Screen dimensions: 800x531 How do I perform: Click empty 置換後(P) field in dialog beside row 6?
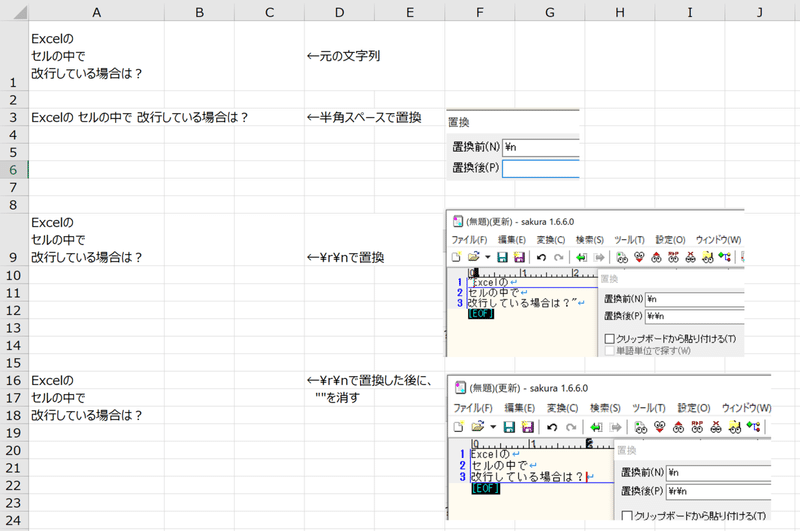tap(541, 168)
